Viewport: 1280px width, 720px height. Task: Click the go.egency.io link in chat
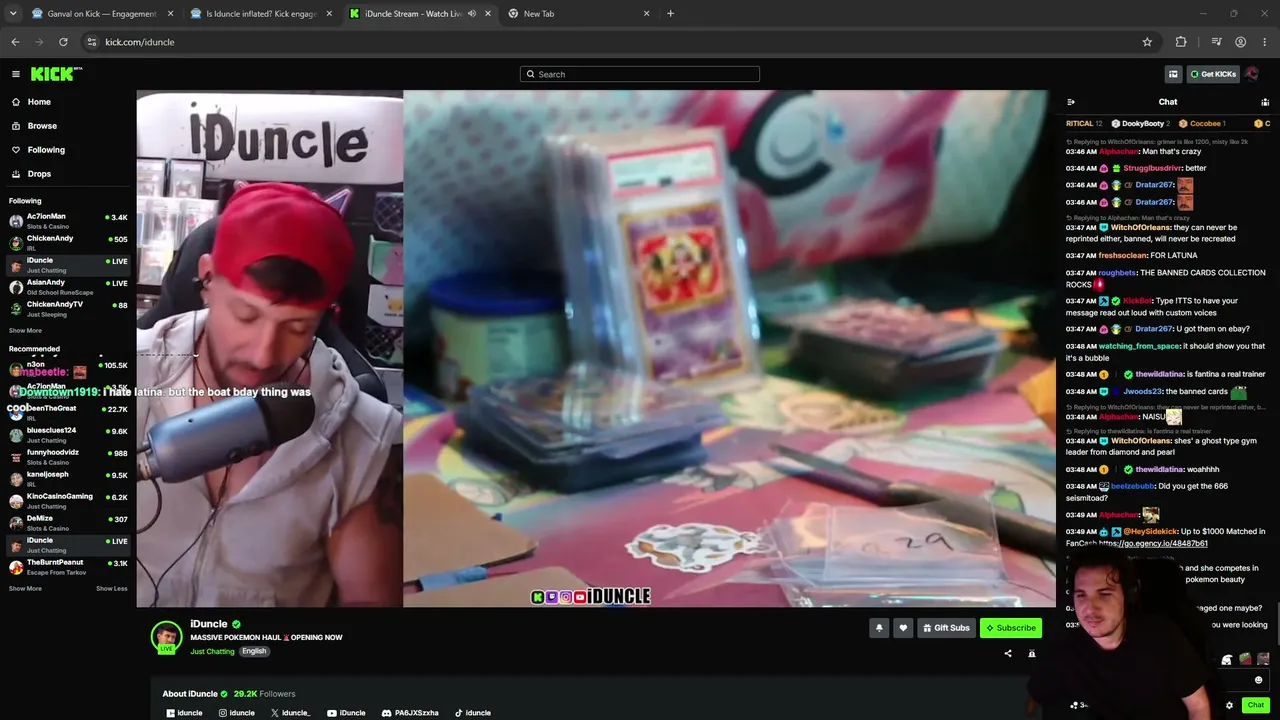(1153, 544)
